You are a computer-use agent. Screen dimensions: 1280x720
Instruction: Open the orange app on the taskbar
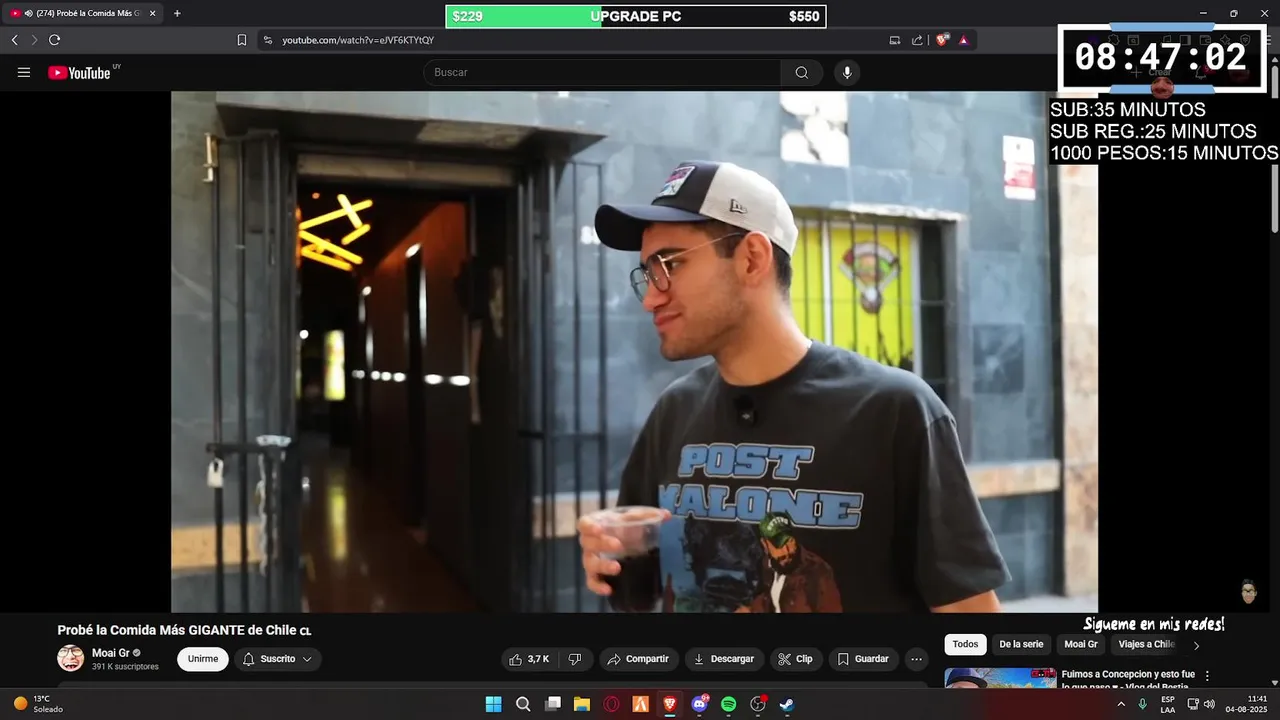[x=641, y=704]
